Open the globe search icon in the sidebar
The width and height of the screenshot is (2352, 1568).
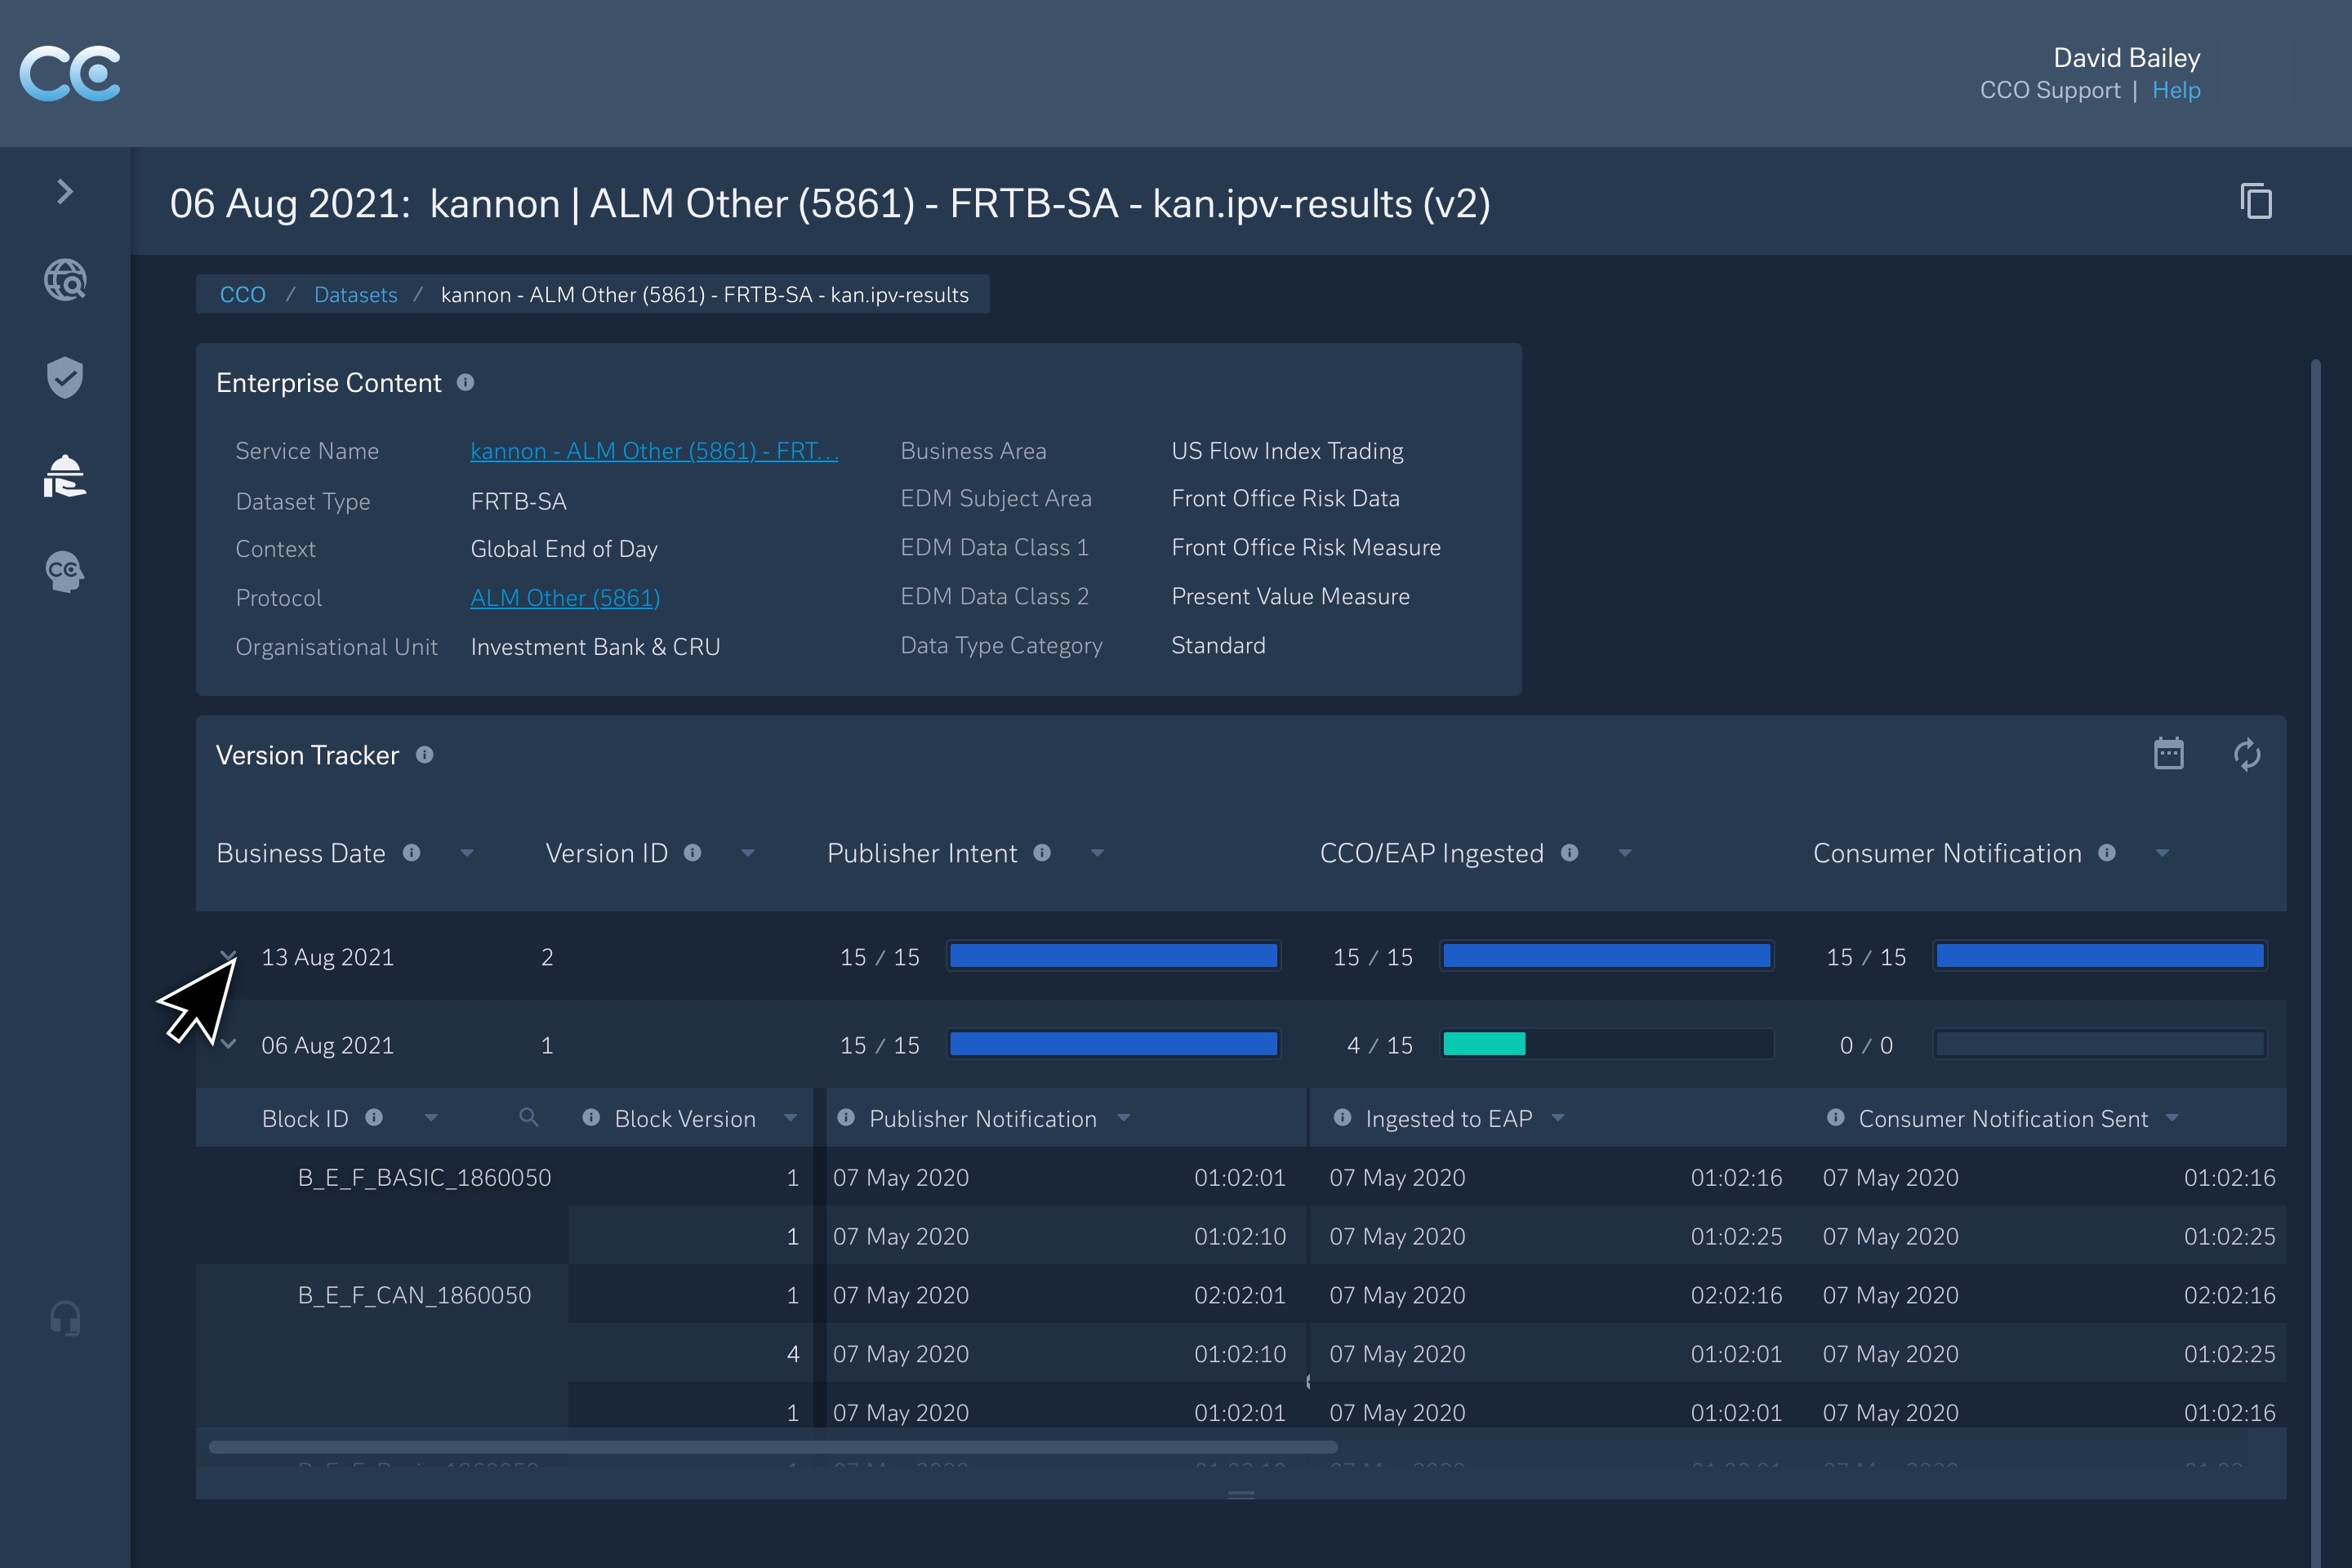[65, 280]
